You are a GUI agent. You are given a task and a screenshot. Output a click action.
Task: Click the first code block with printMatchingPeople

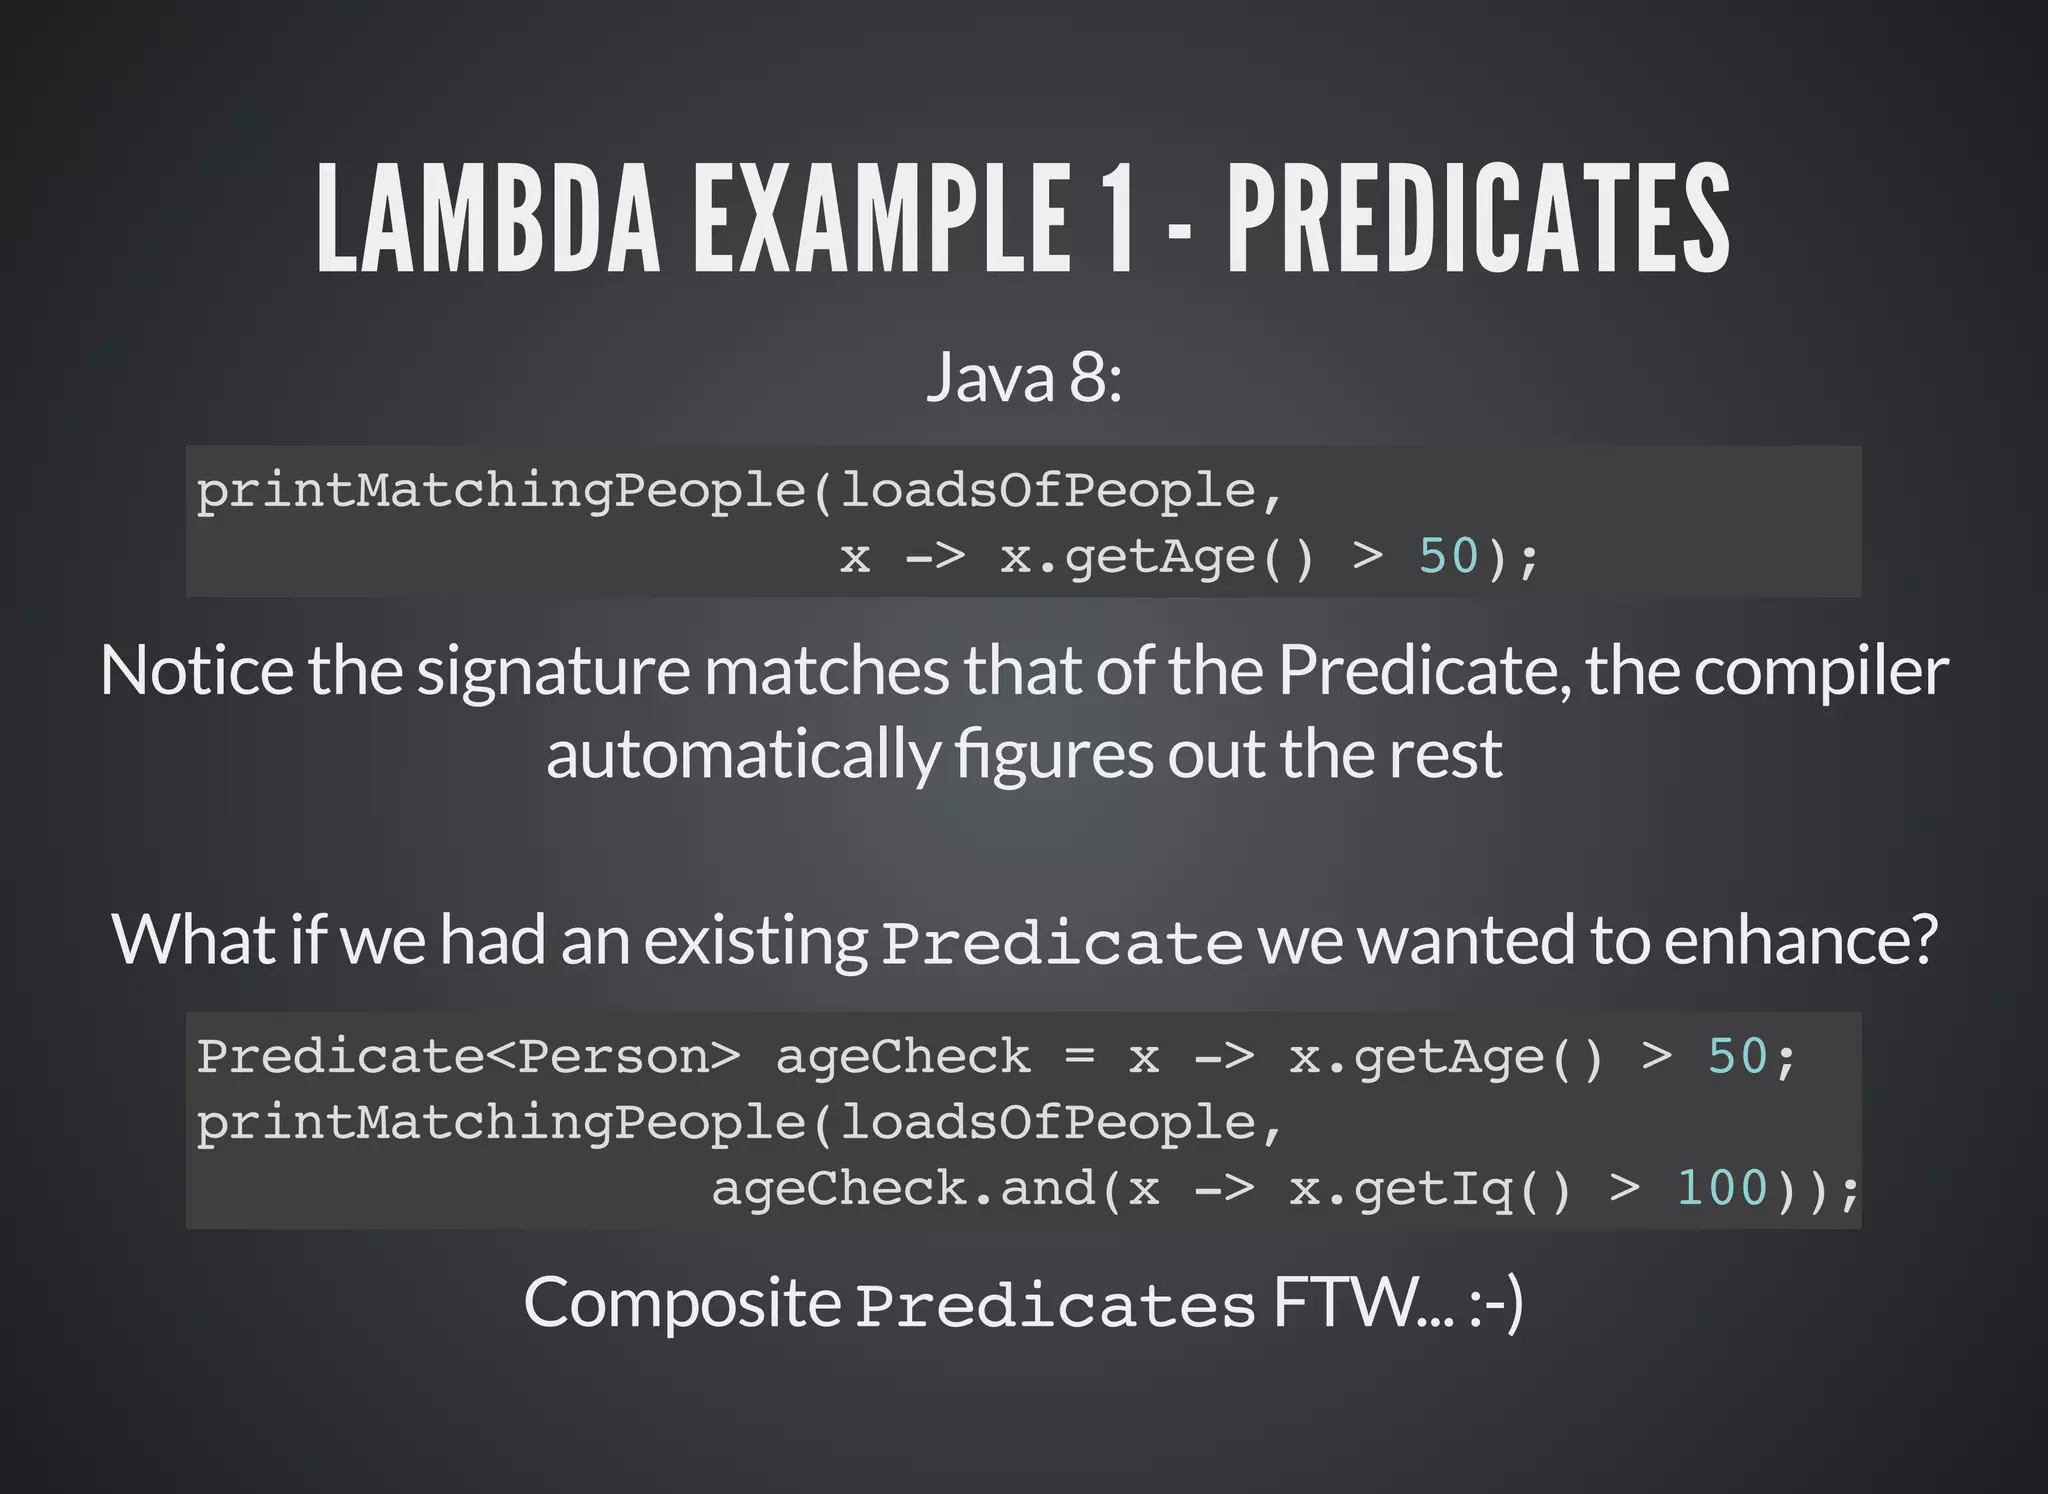pyautogui.click(x=1023, y=521)
